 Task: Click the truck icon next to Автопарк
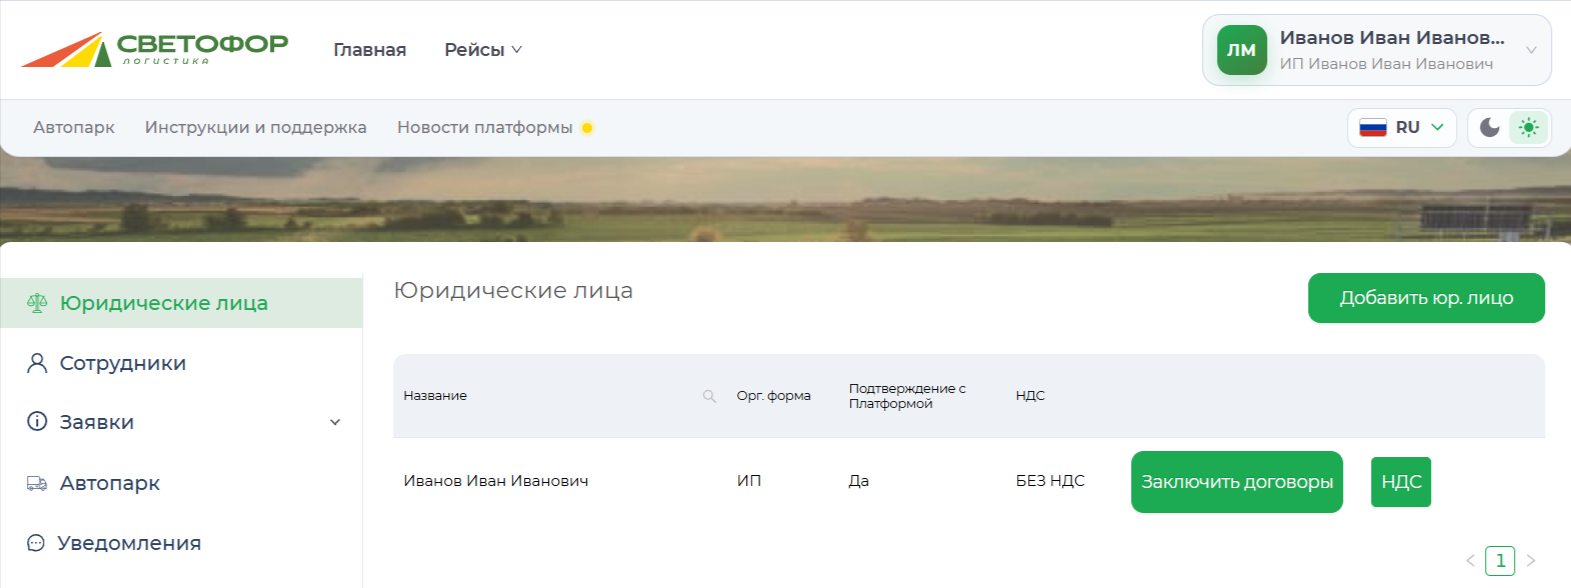click(37, 483)
